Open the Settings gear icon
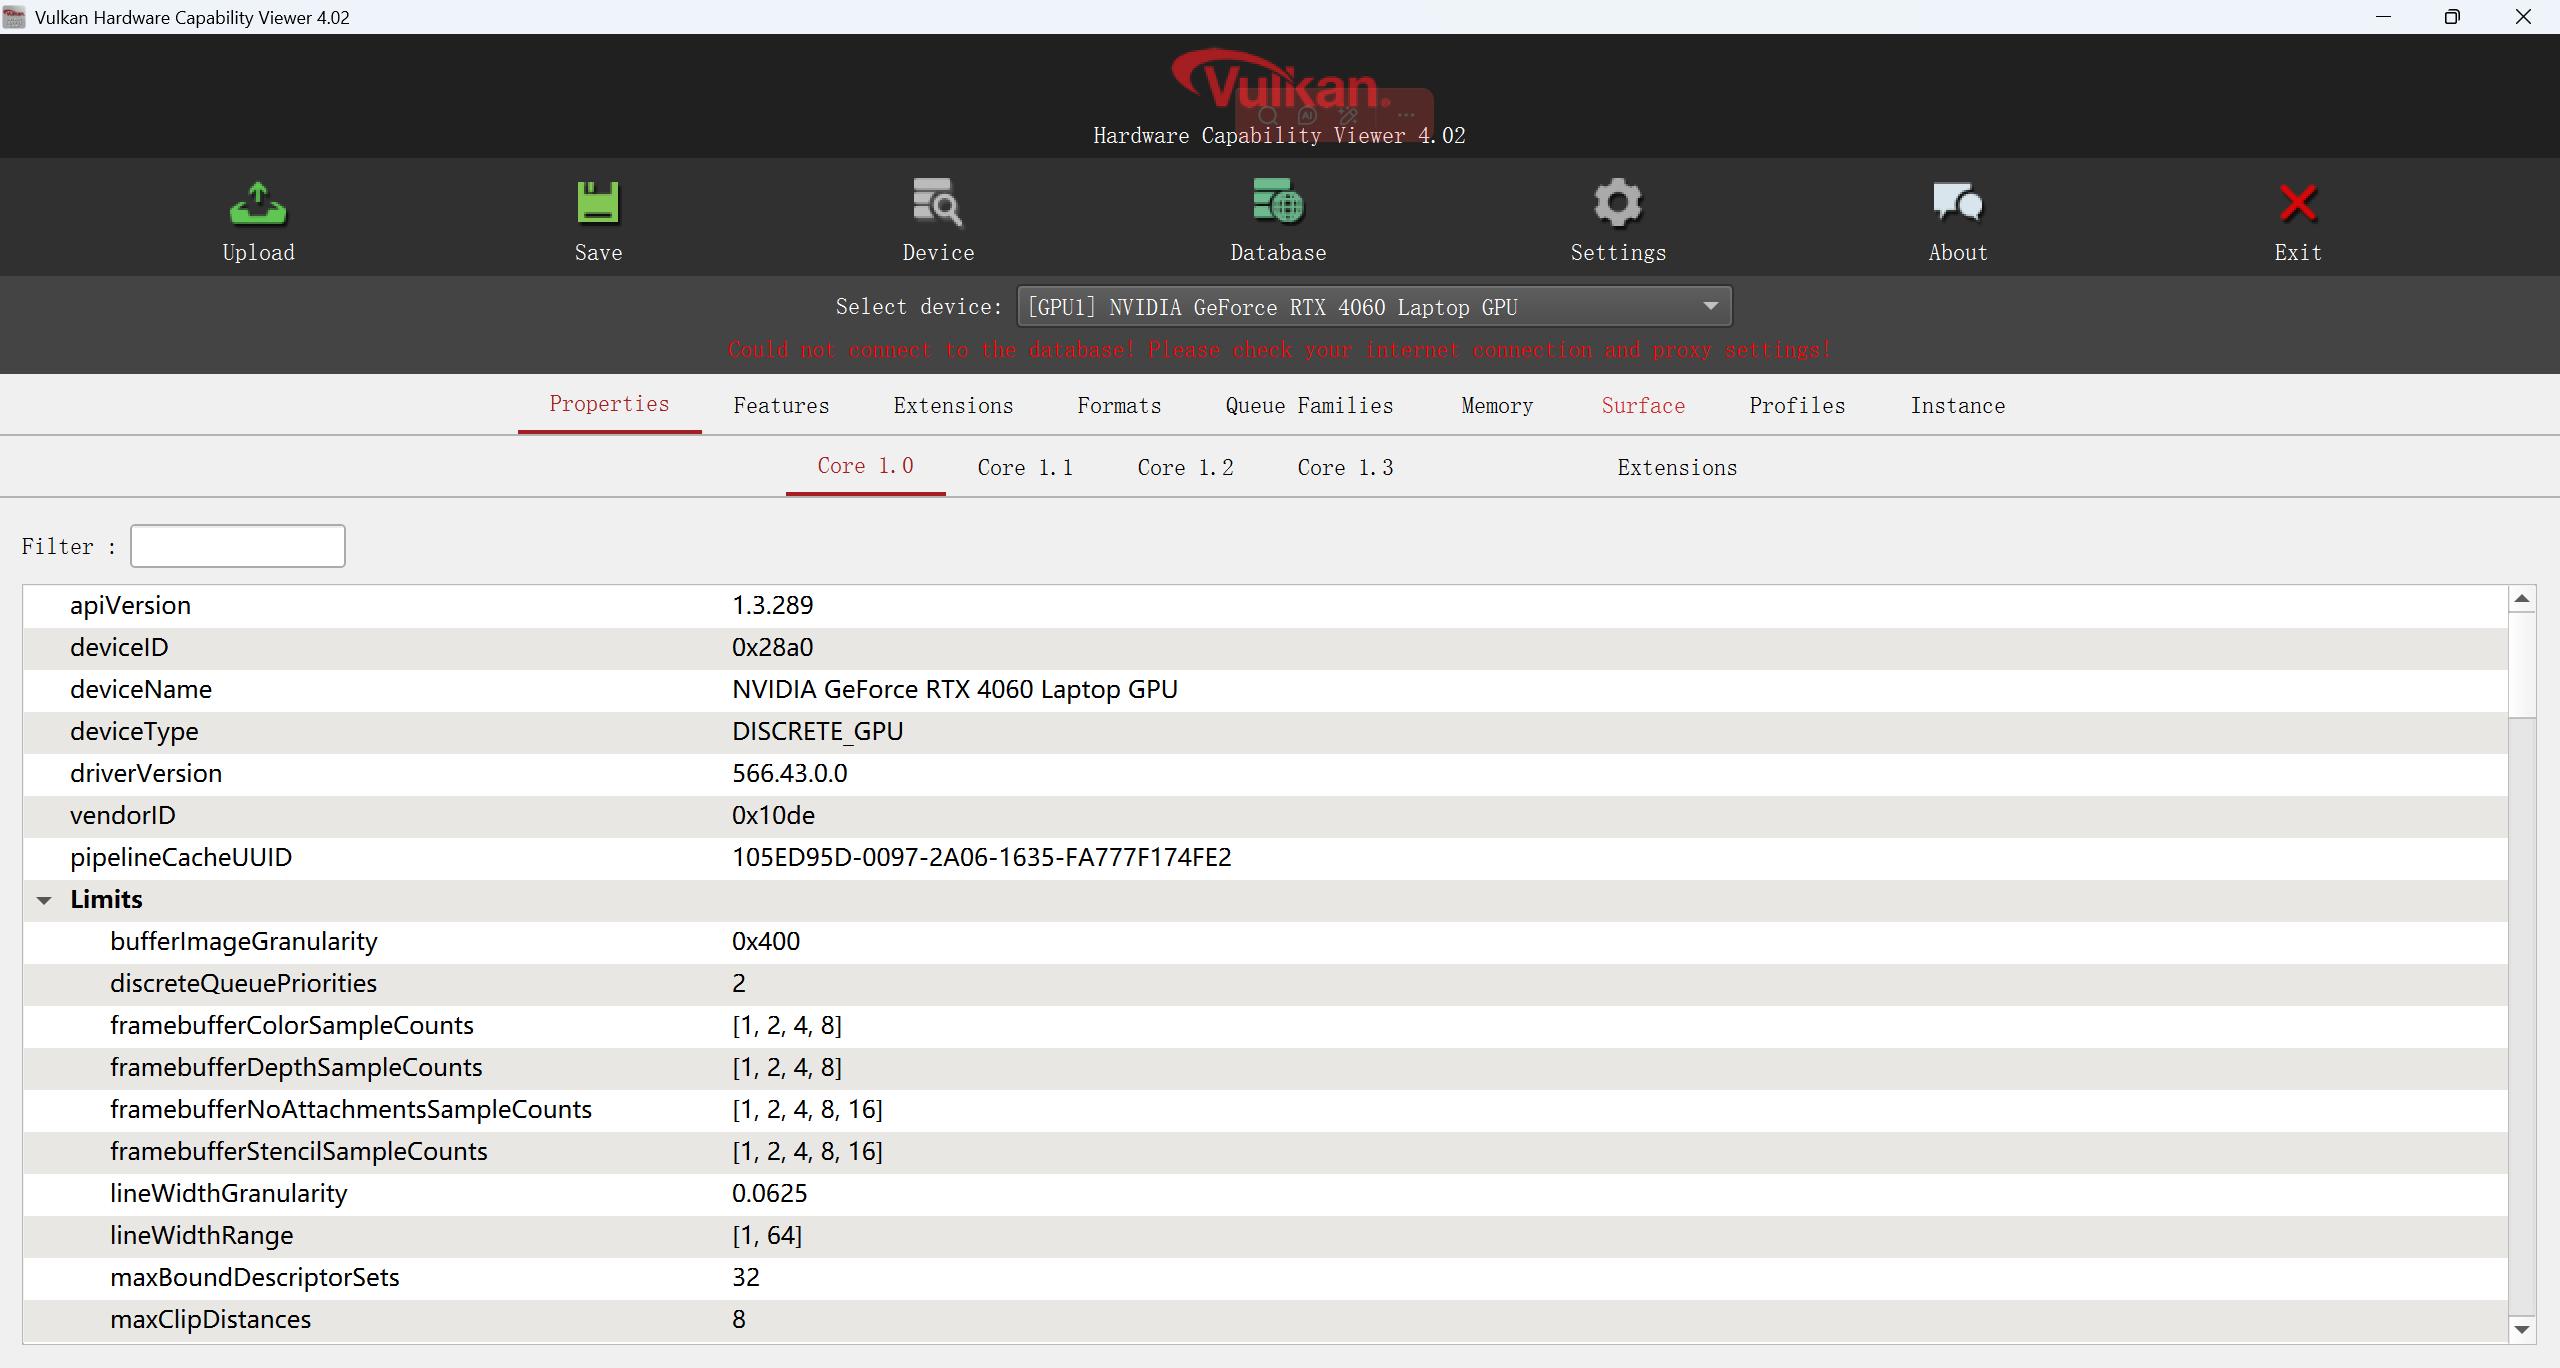Screen dimensions: 2560x1368 tap(1618, 204)
